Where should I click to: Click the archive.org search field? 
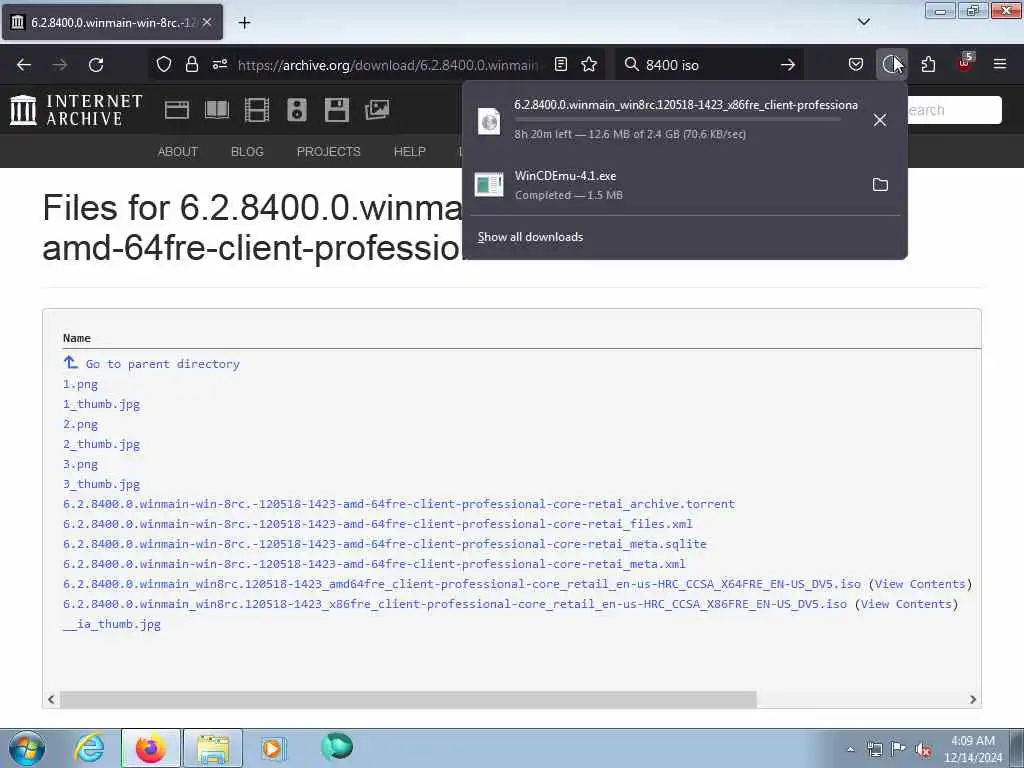point(954,110)
